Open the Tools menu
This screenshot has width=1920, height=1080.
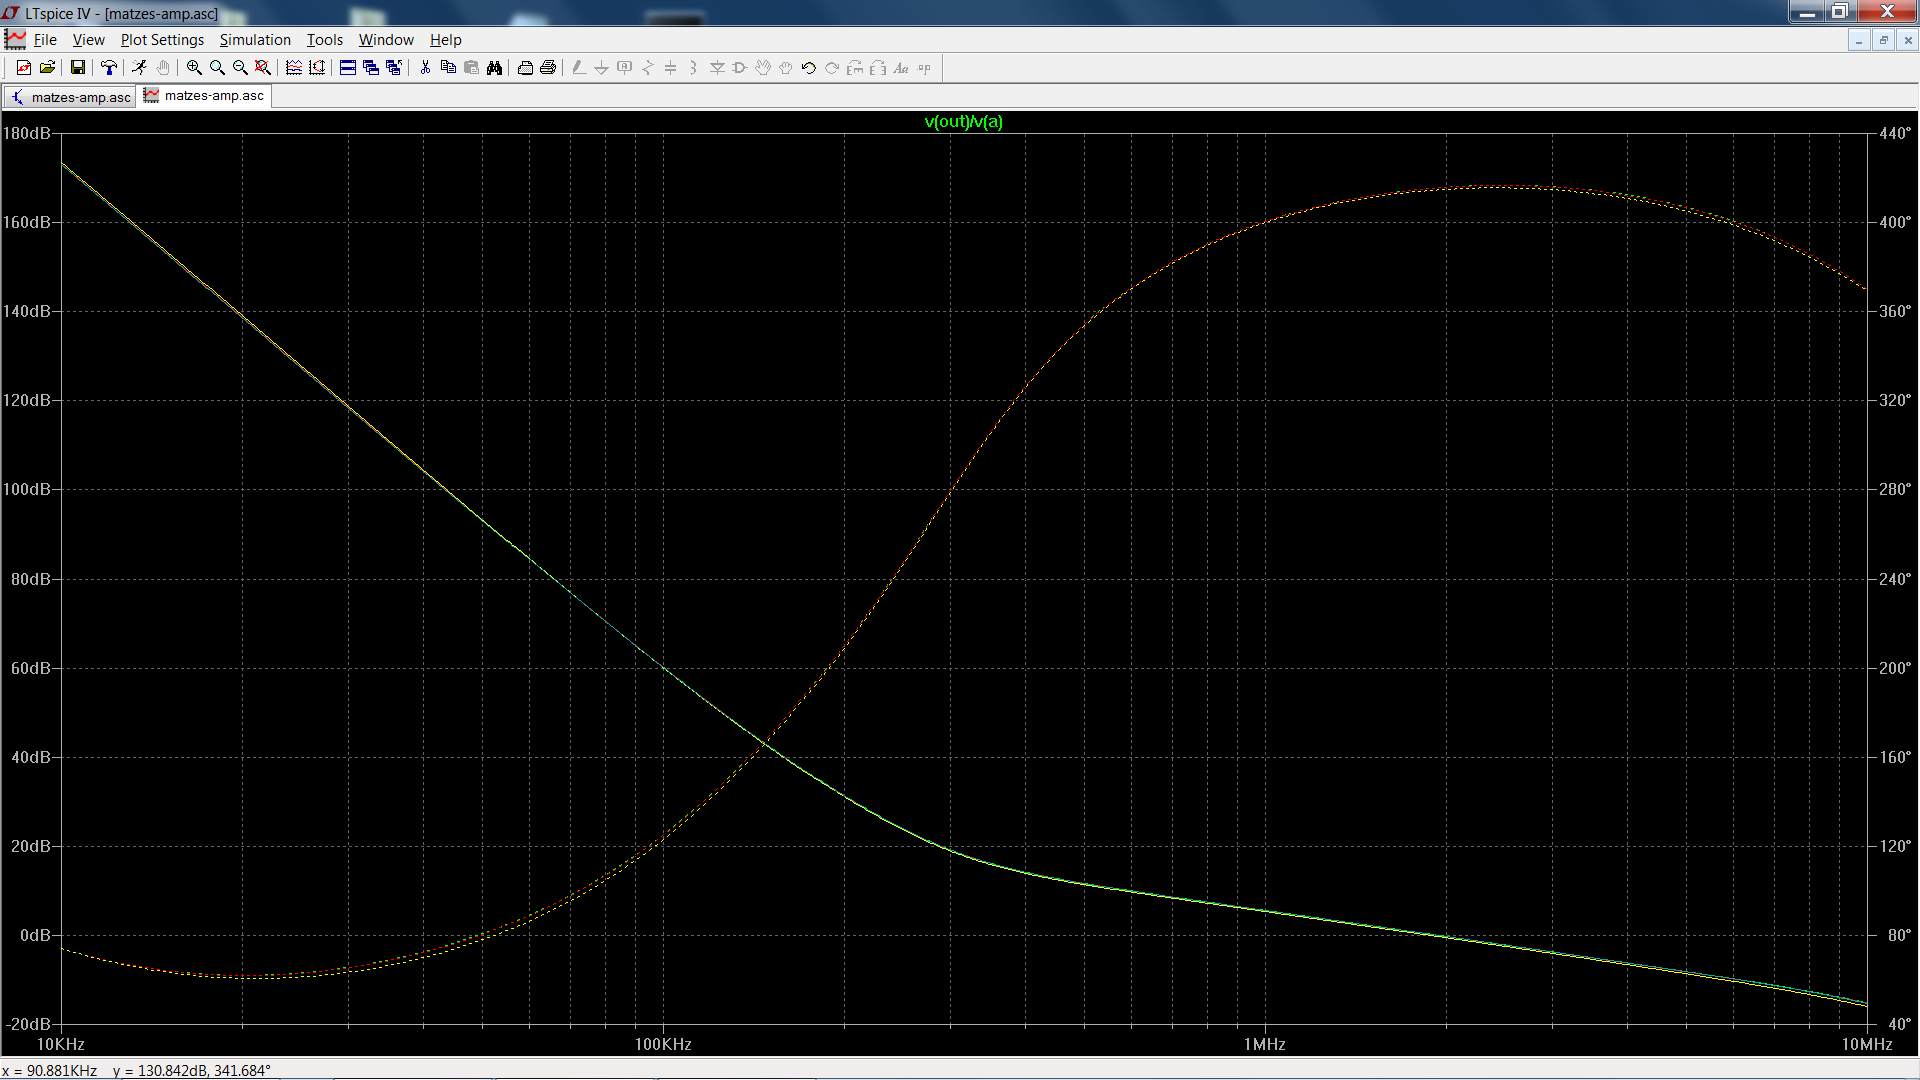point(324,40)
